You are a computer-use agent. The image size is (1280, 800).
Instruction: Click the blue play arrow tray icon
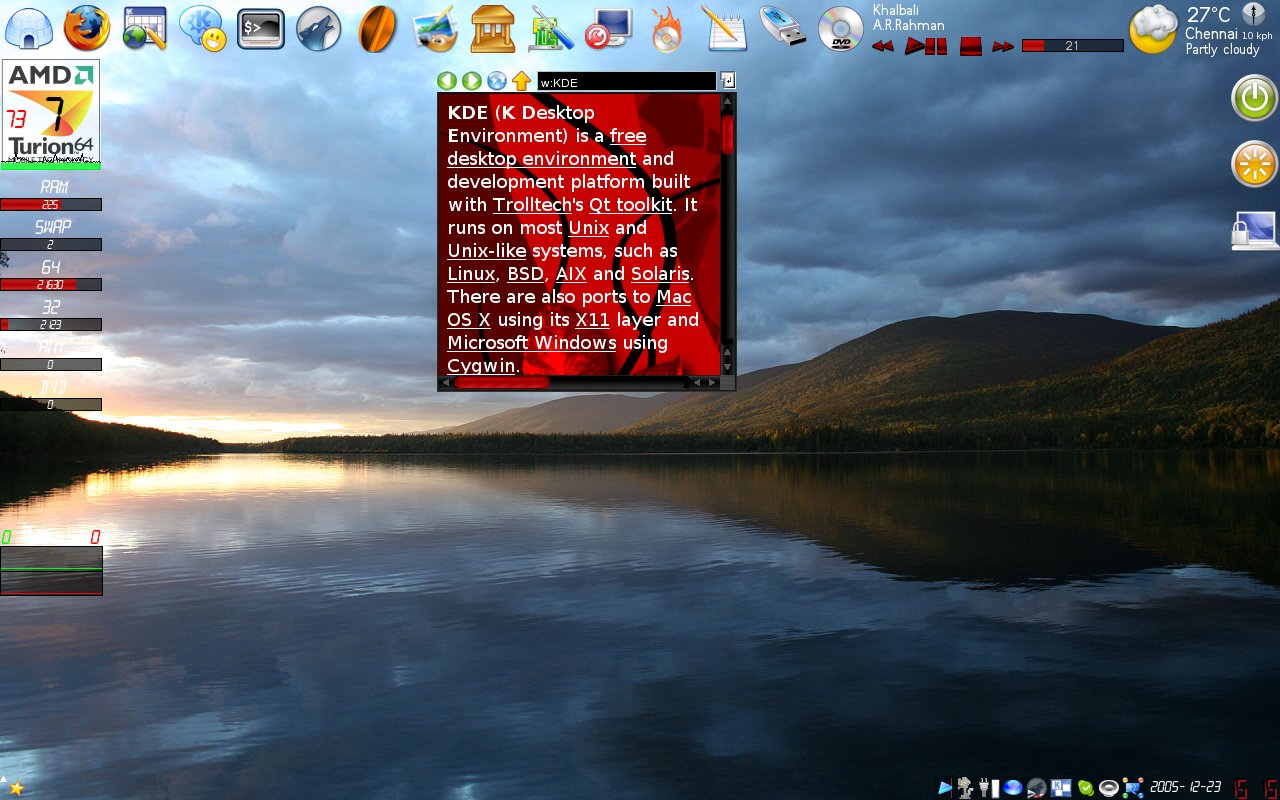(945, 788)
